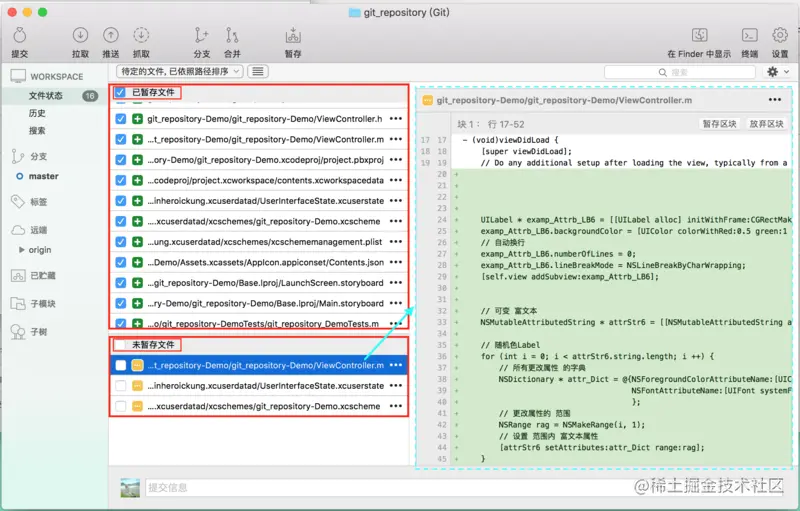800x511 pixels.
Task: Select unstaged UserInterfaceState.xcuserstate file row
Action: (x=259, y=386)
